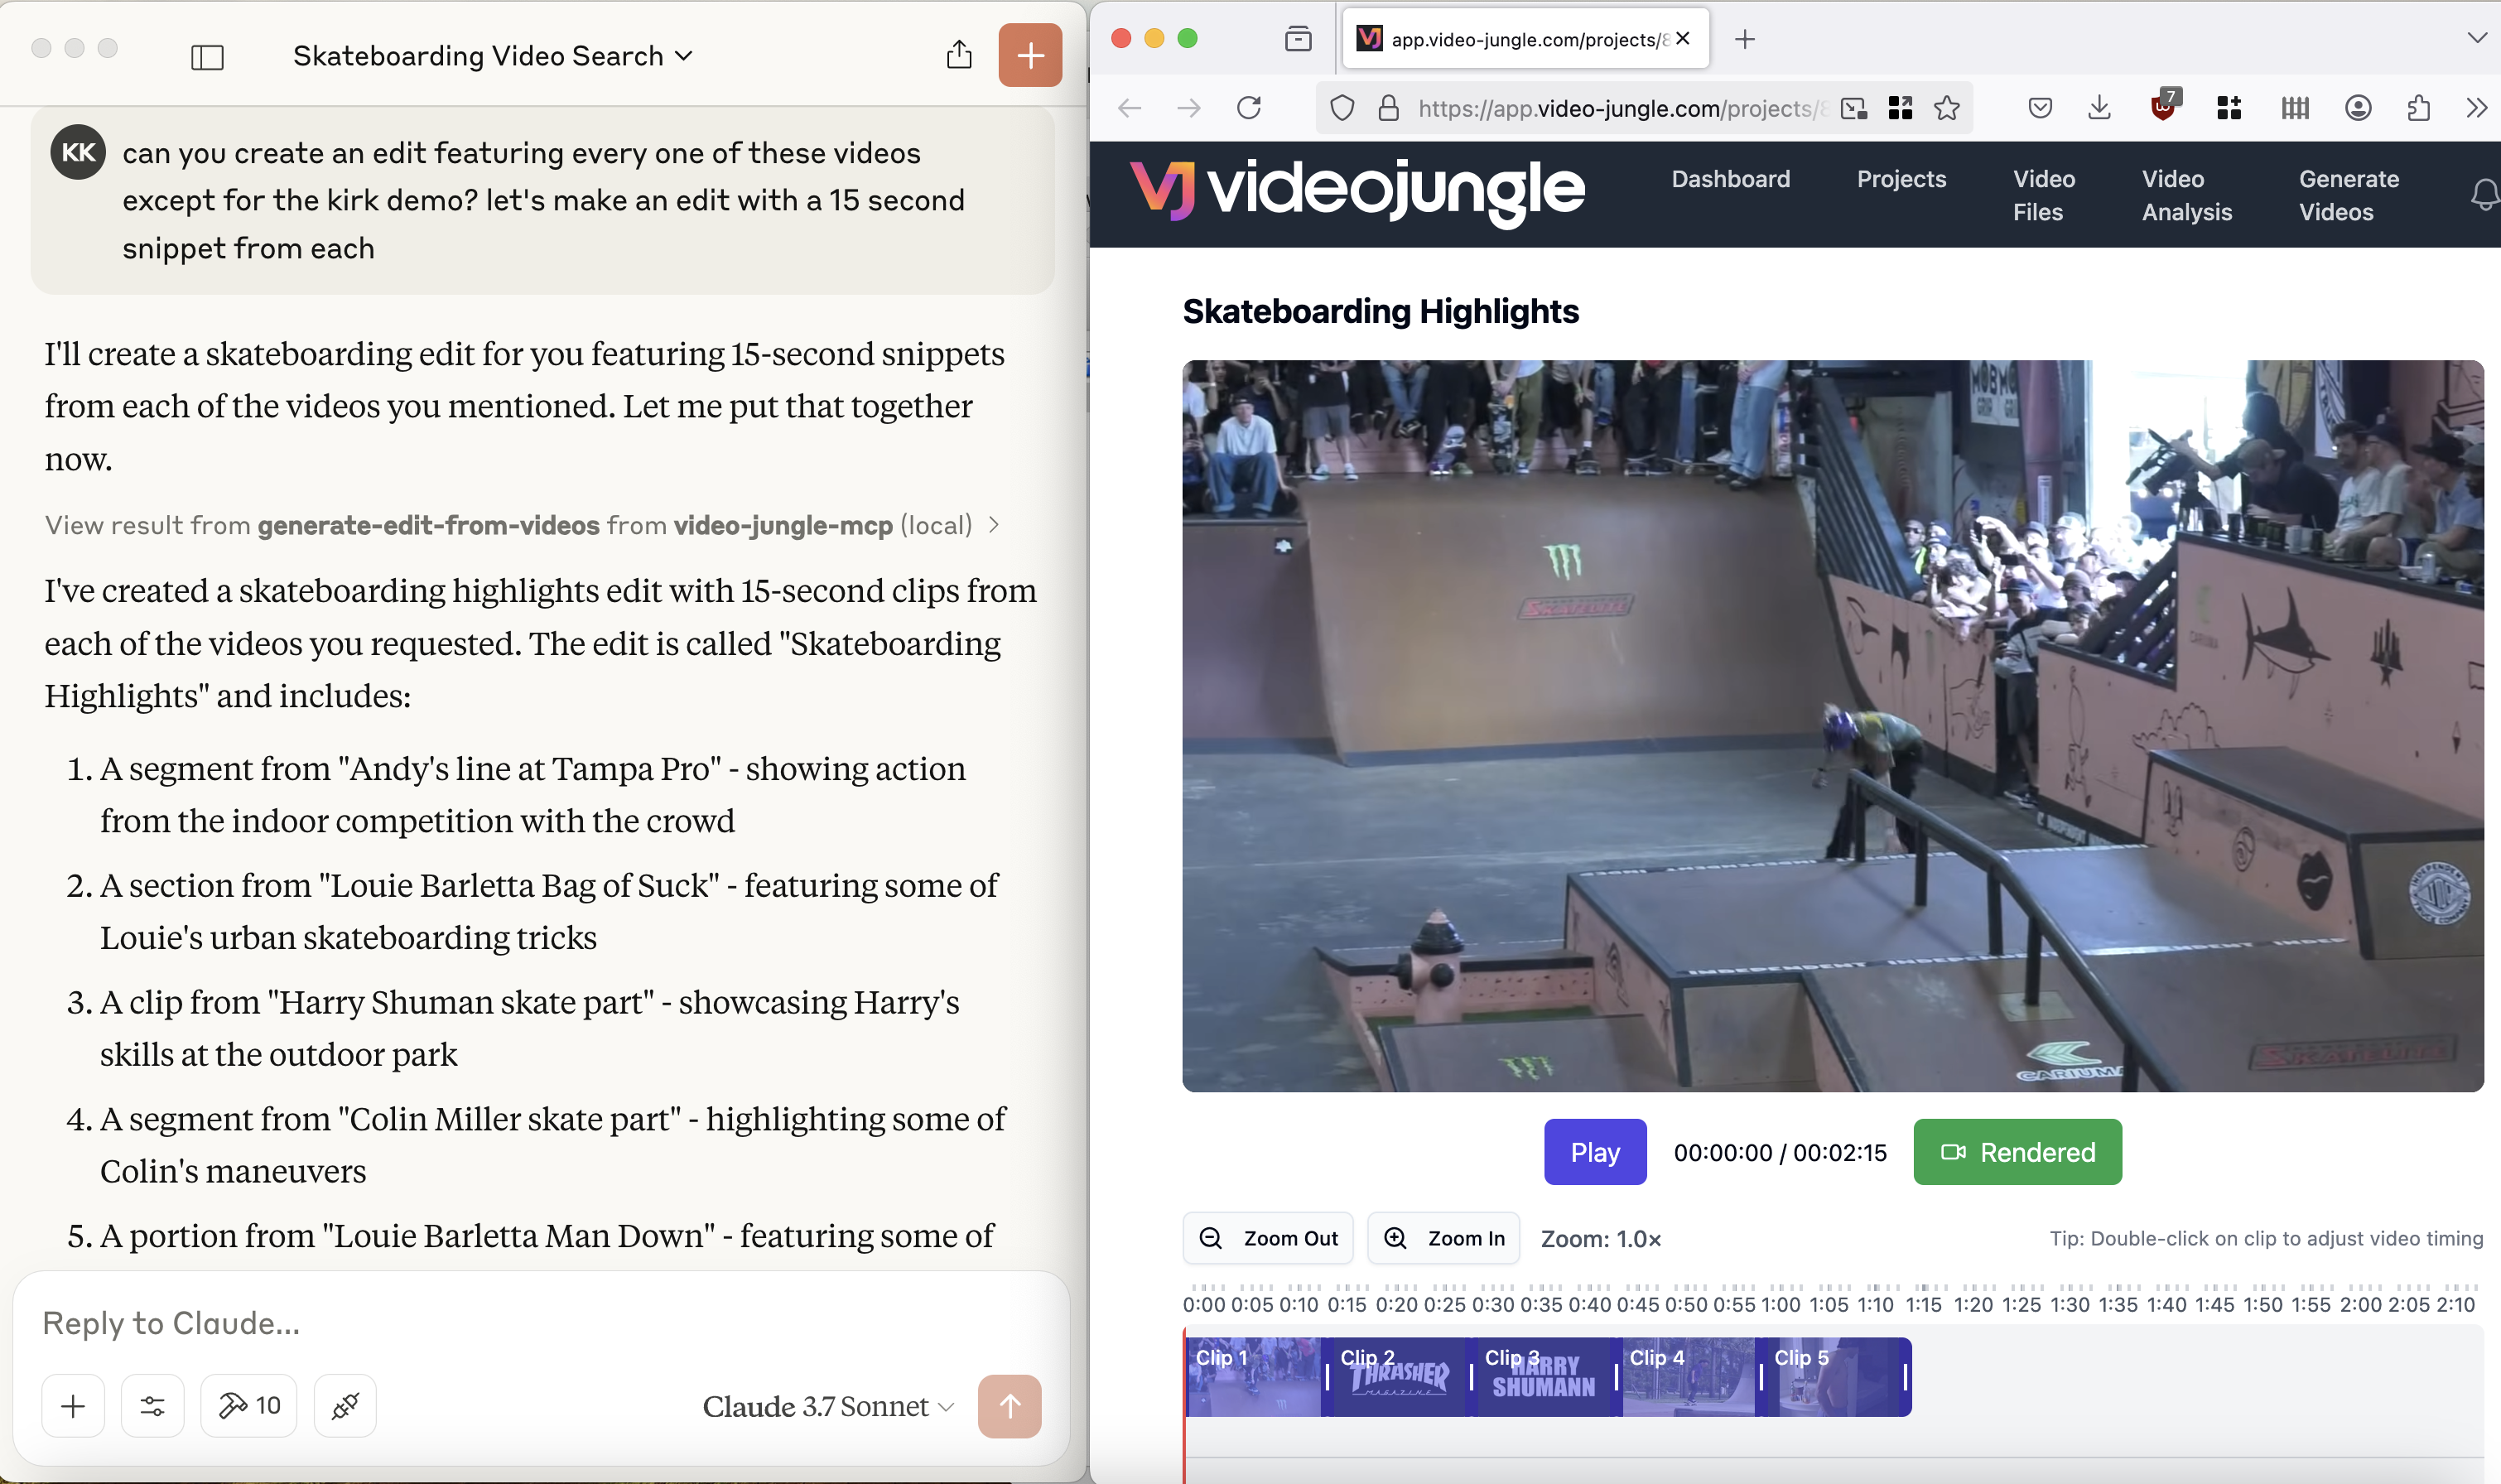This screenshot has height=1484, width=2501.
Task: Click the tools hammer icon showing 10
Action: pyautogui.click(x=249, y=1406)
